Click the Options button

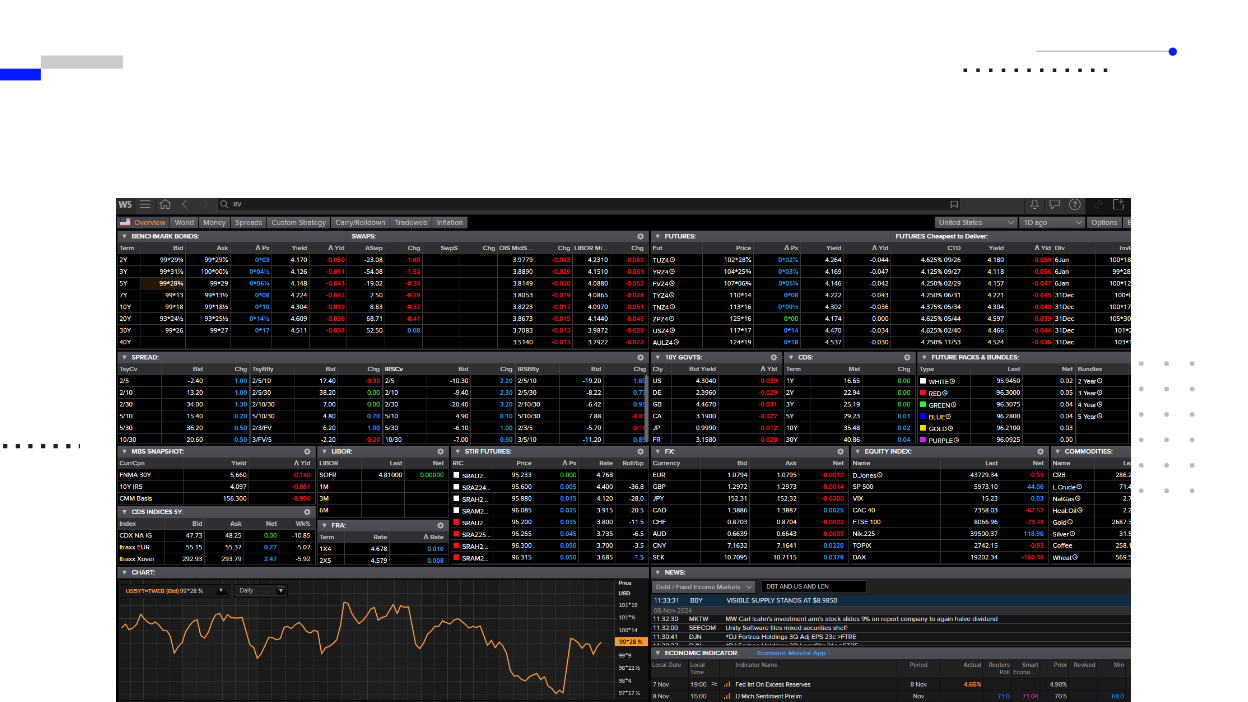tap(1104, 223)
